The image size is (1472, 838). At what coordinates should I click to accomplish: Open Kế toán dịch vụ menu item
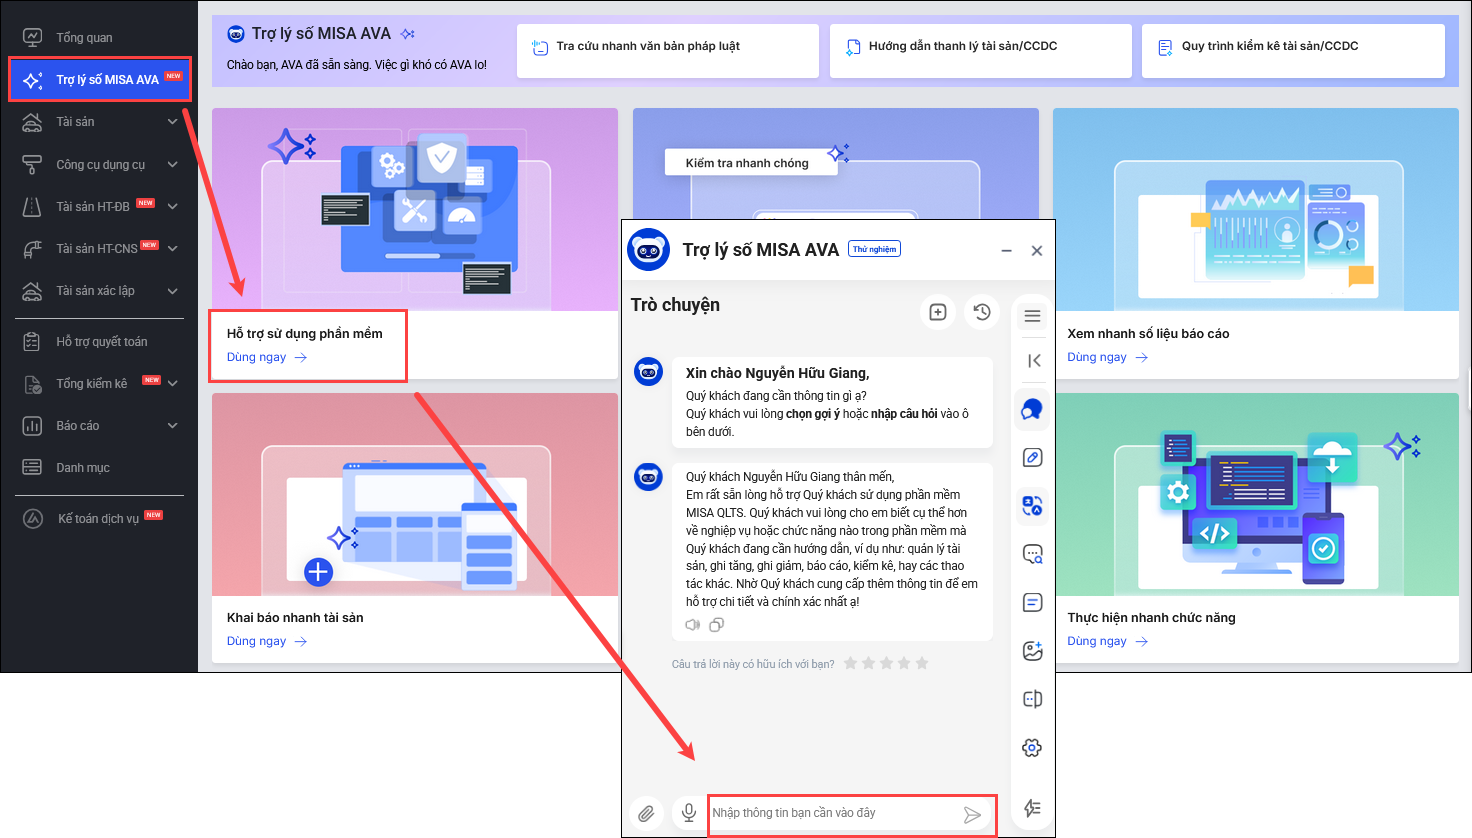pos(98,518)
